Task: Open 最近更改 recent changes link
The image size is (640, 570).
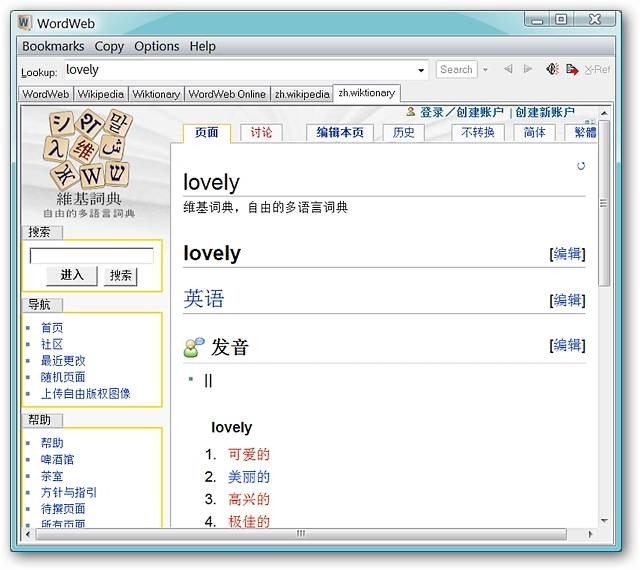Action: (x=63, y=361)
